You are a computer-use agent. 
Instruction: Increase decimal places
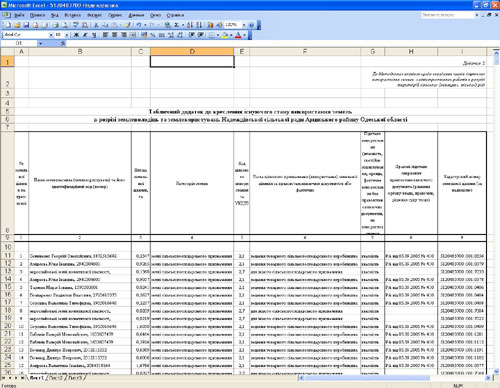point(171,35)
